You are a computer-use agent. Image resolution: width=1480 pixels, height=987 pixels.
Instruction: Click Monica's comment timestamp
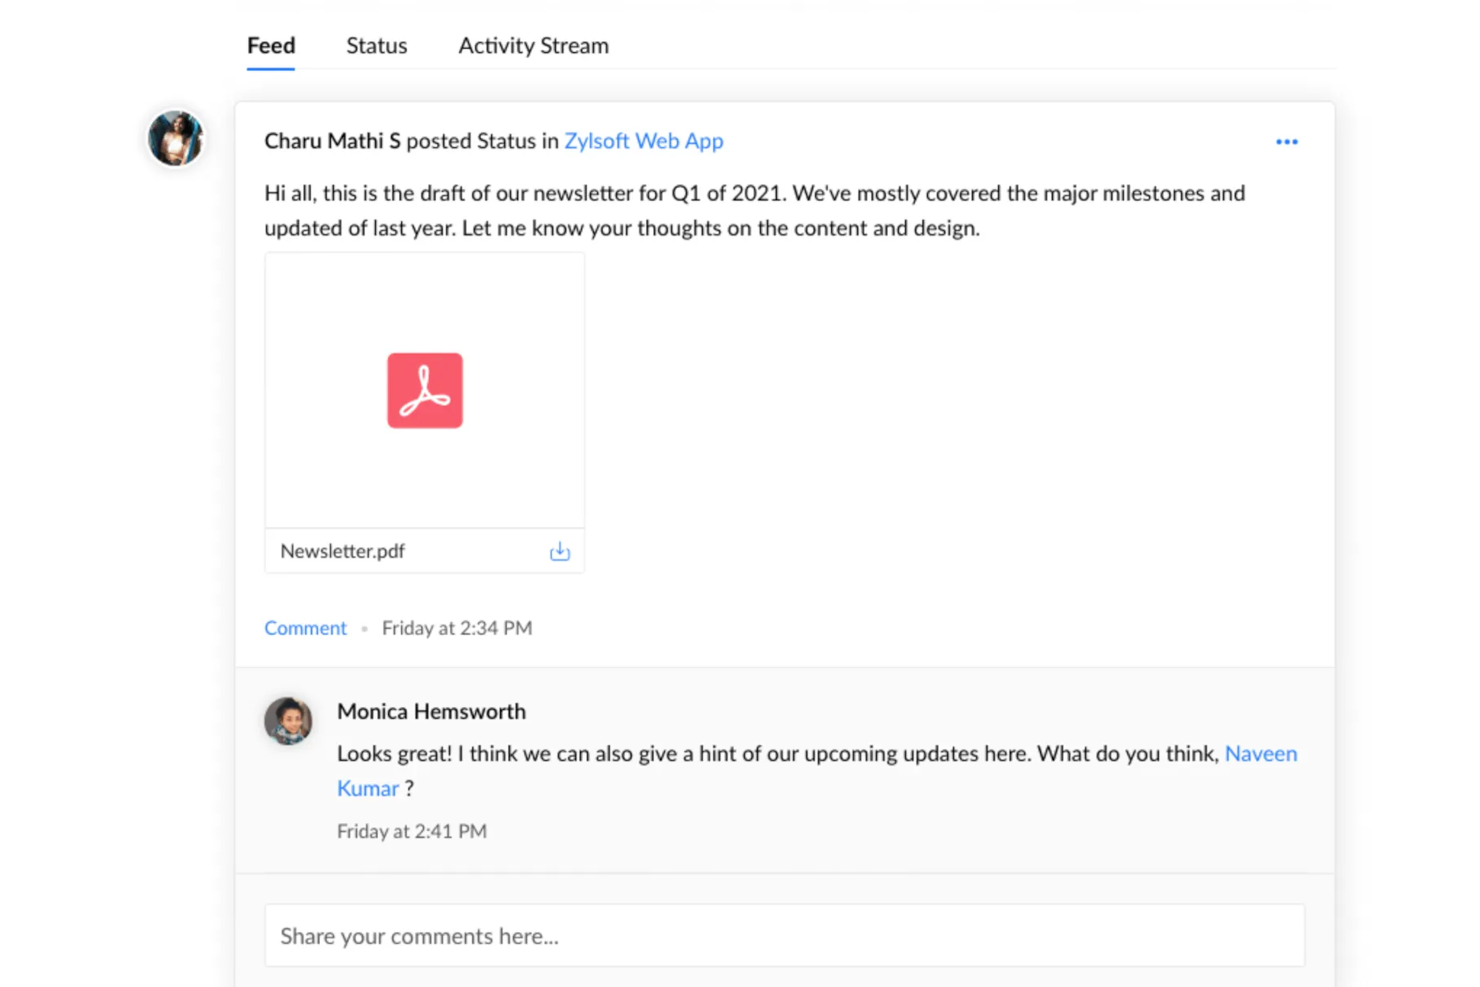point(411,830)
